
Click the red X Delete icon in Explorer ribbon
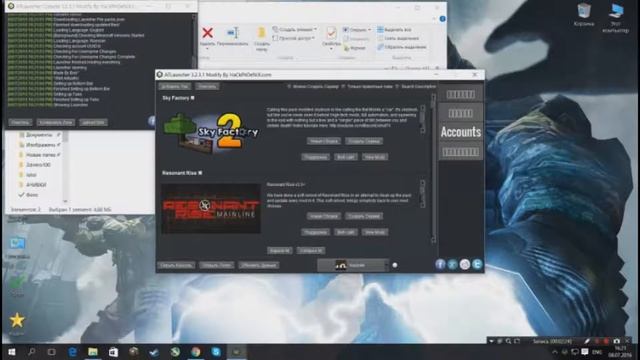tap(207, 33)
